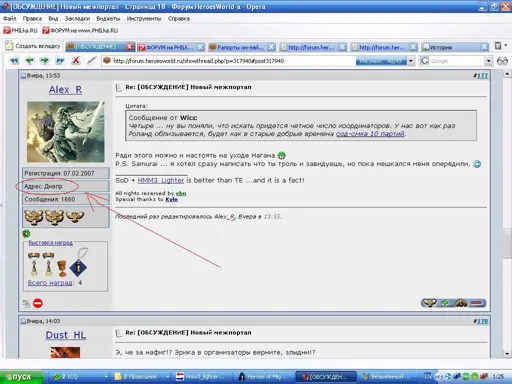Screen dimensions: 512x384
Task: Open the Правка menu
Action: 32,19
